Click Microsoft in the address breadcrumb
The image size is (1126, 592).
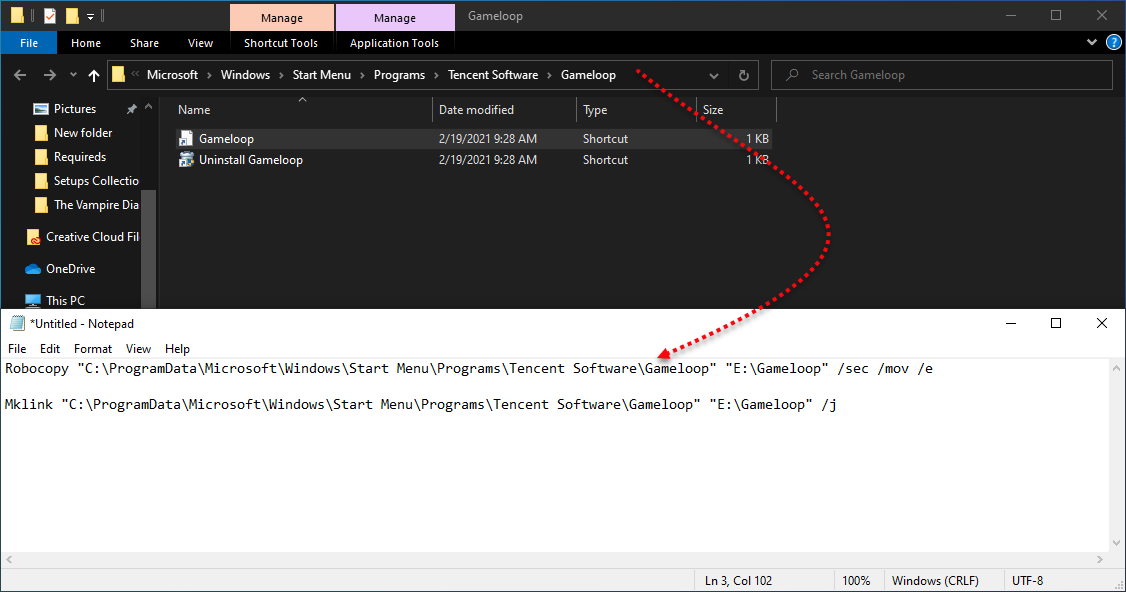coord(172,75)
